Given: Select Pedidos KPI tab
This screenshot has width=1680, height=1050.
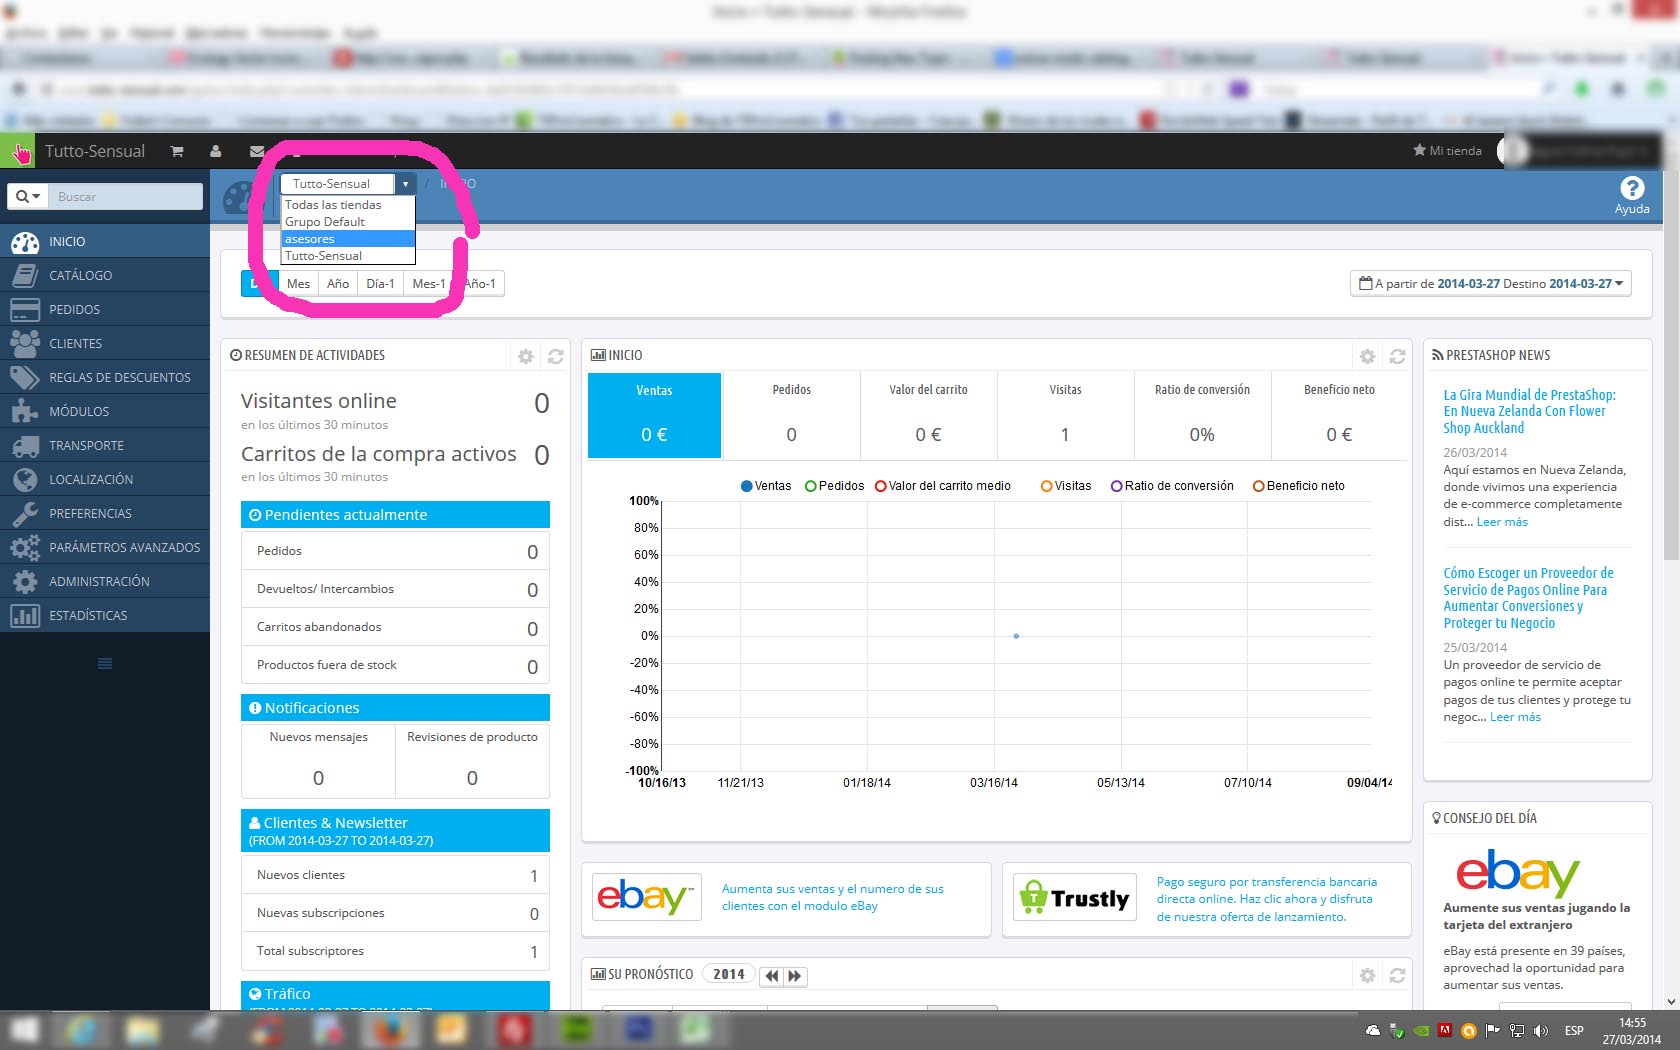Looking at the screenshot, I should point(791,415).
